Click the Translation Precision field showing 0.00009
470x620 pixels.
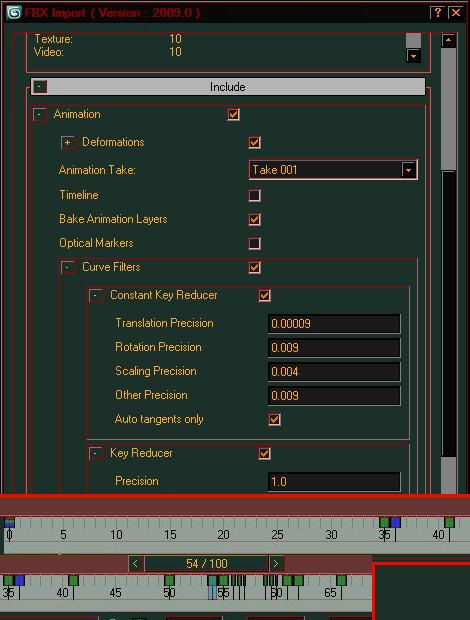point(334,324)
